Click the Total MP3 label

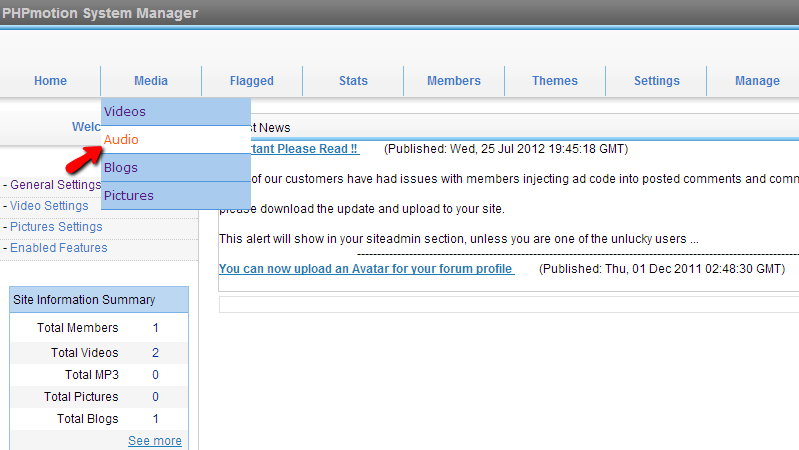pyautogui.click(x=92, y=375)
